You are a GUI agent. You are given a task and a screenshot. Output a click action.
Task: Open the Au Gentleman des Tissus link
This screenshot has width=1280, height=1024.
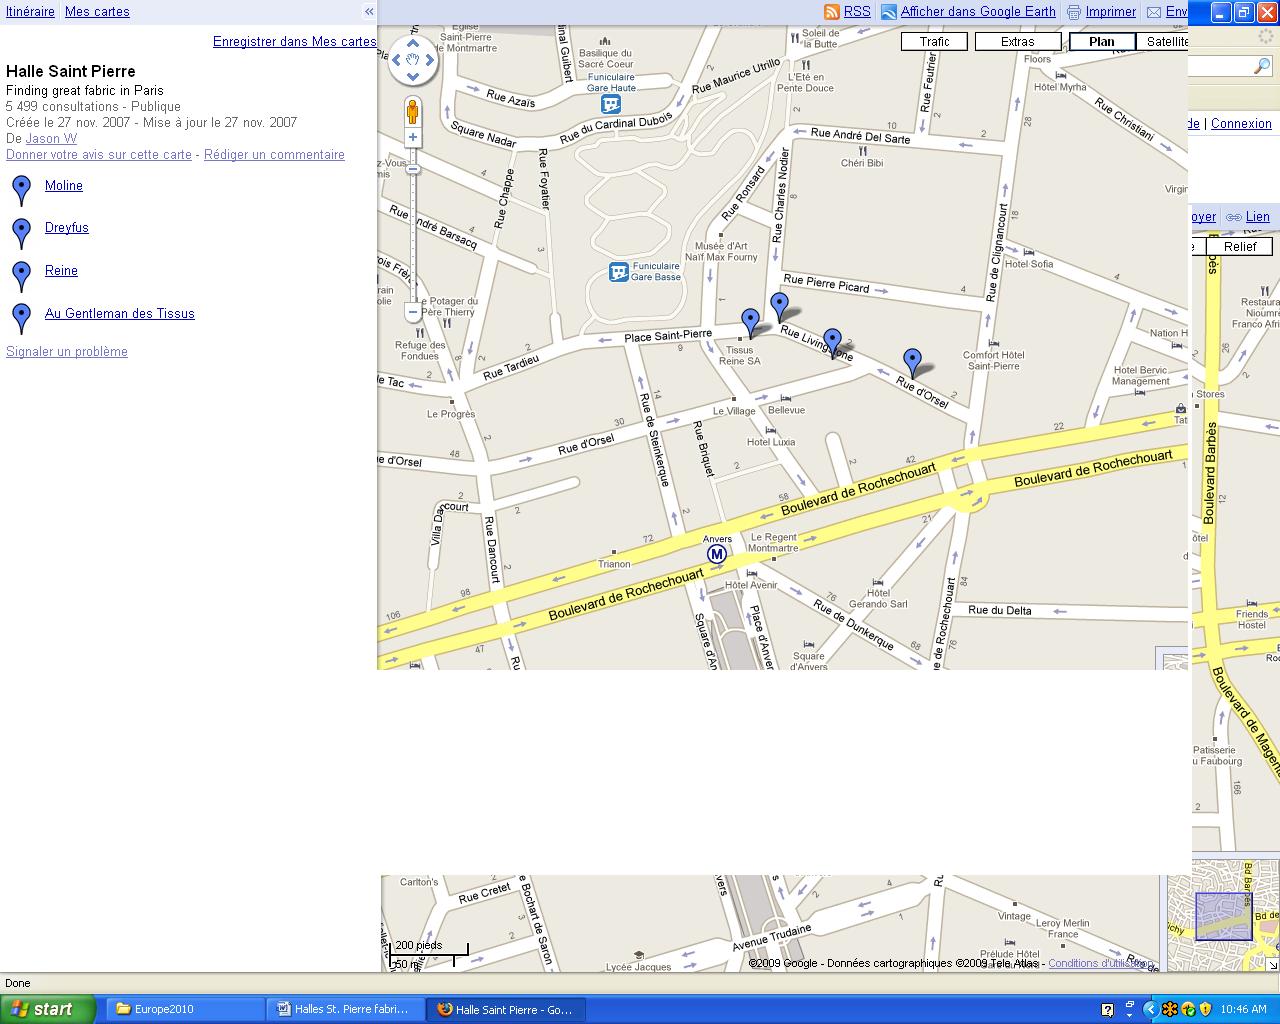click(x=119, y=313)
